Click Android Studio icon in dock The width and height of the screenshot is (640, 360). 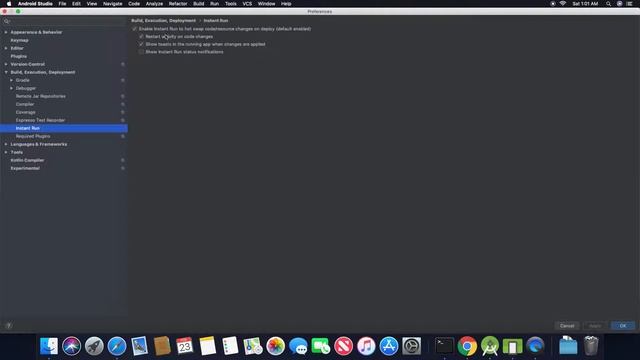(490, 346)
